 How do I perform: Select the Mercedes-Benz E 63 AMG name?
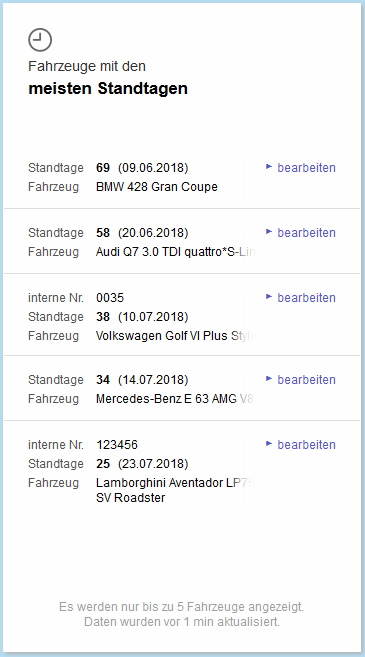(x=175, y=399)
